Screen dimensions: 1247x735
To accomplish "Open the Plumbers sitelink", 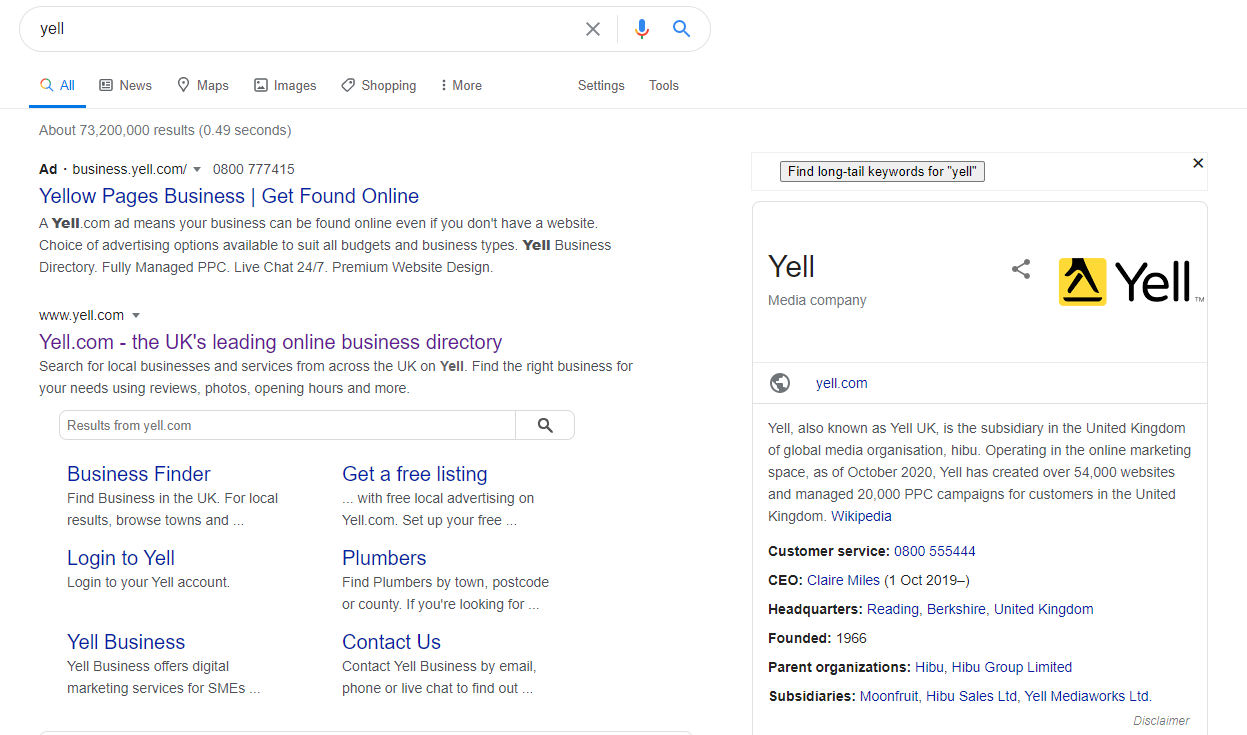I will coord(384,558).
